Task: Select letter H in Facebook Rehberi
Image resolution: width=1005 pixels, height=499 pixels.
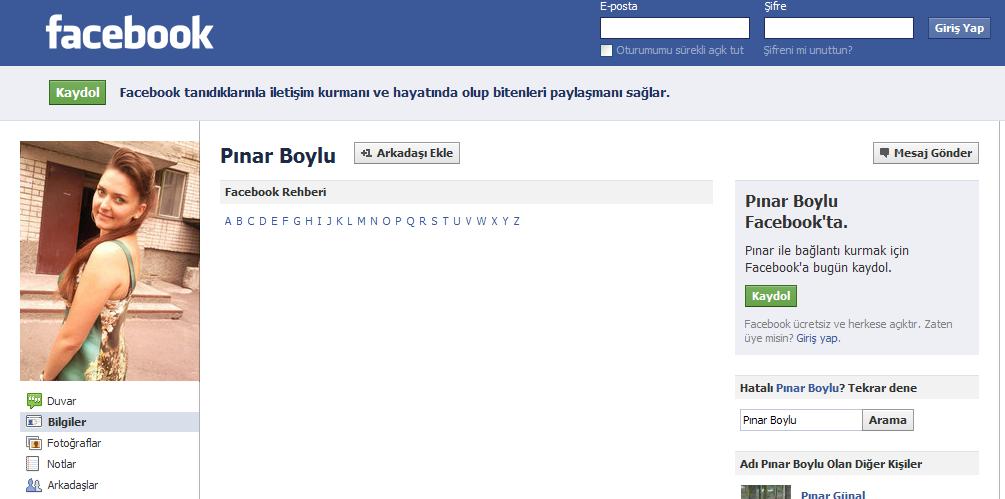Action: [309, 222]
